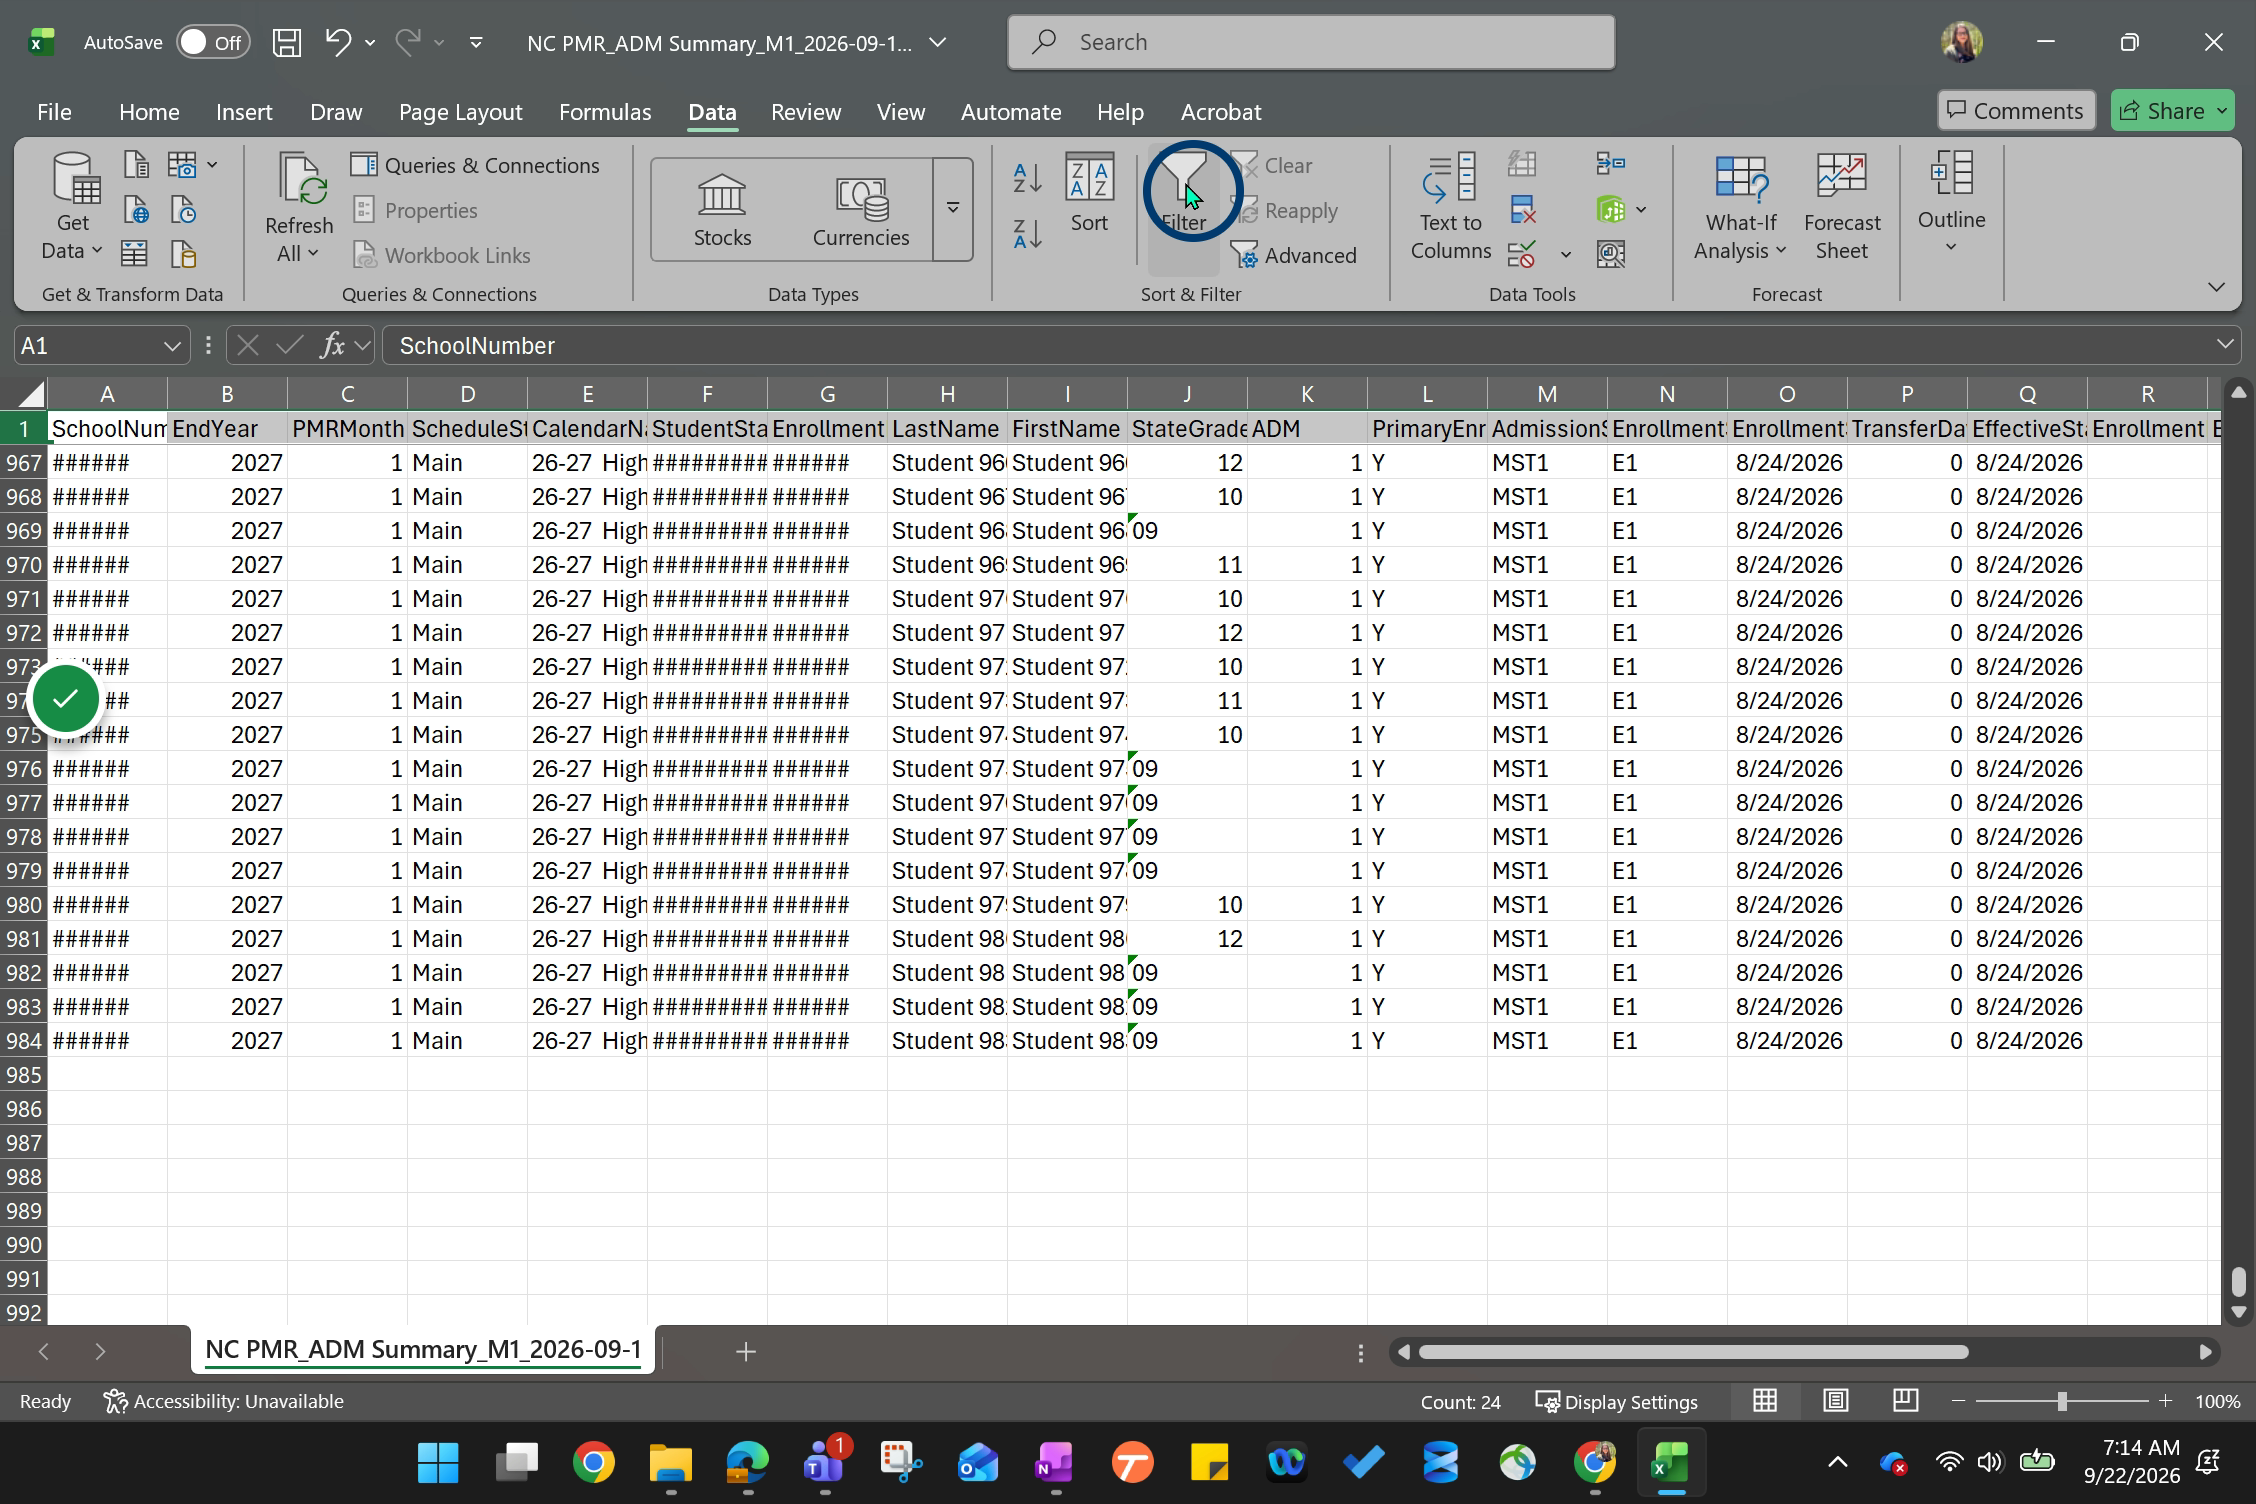Select Normal view in status bar
Screen dimensions: 2256x1504
(x=1765, y=1401)
